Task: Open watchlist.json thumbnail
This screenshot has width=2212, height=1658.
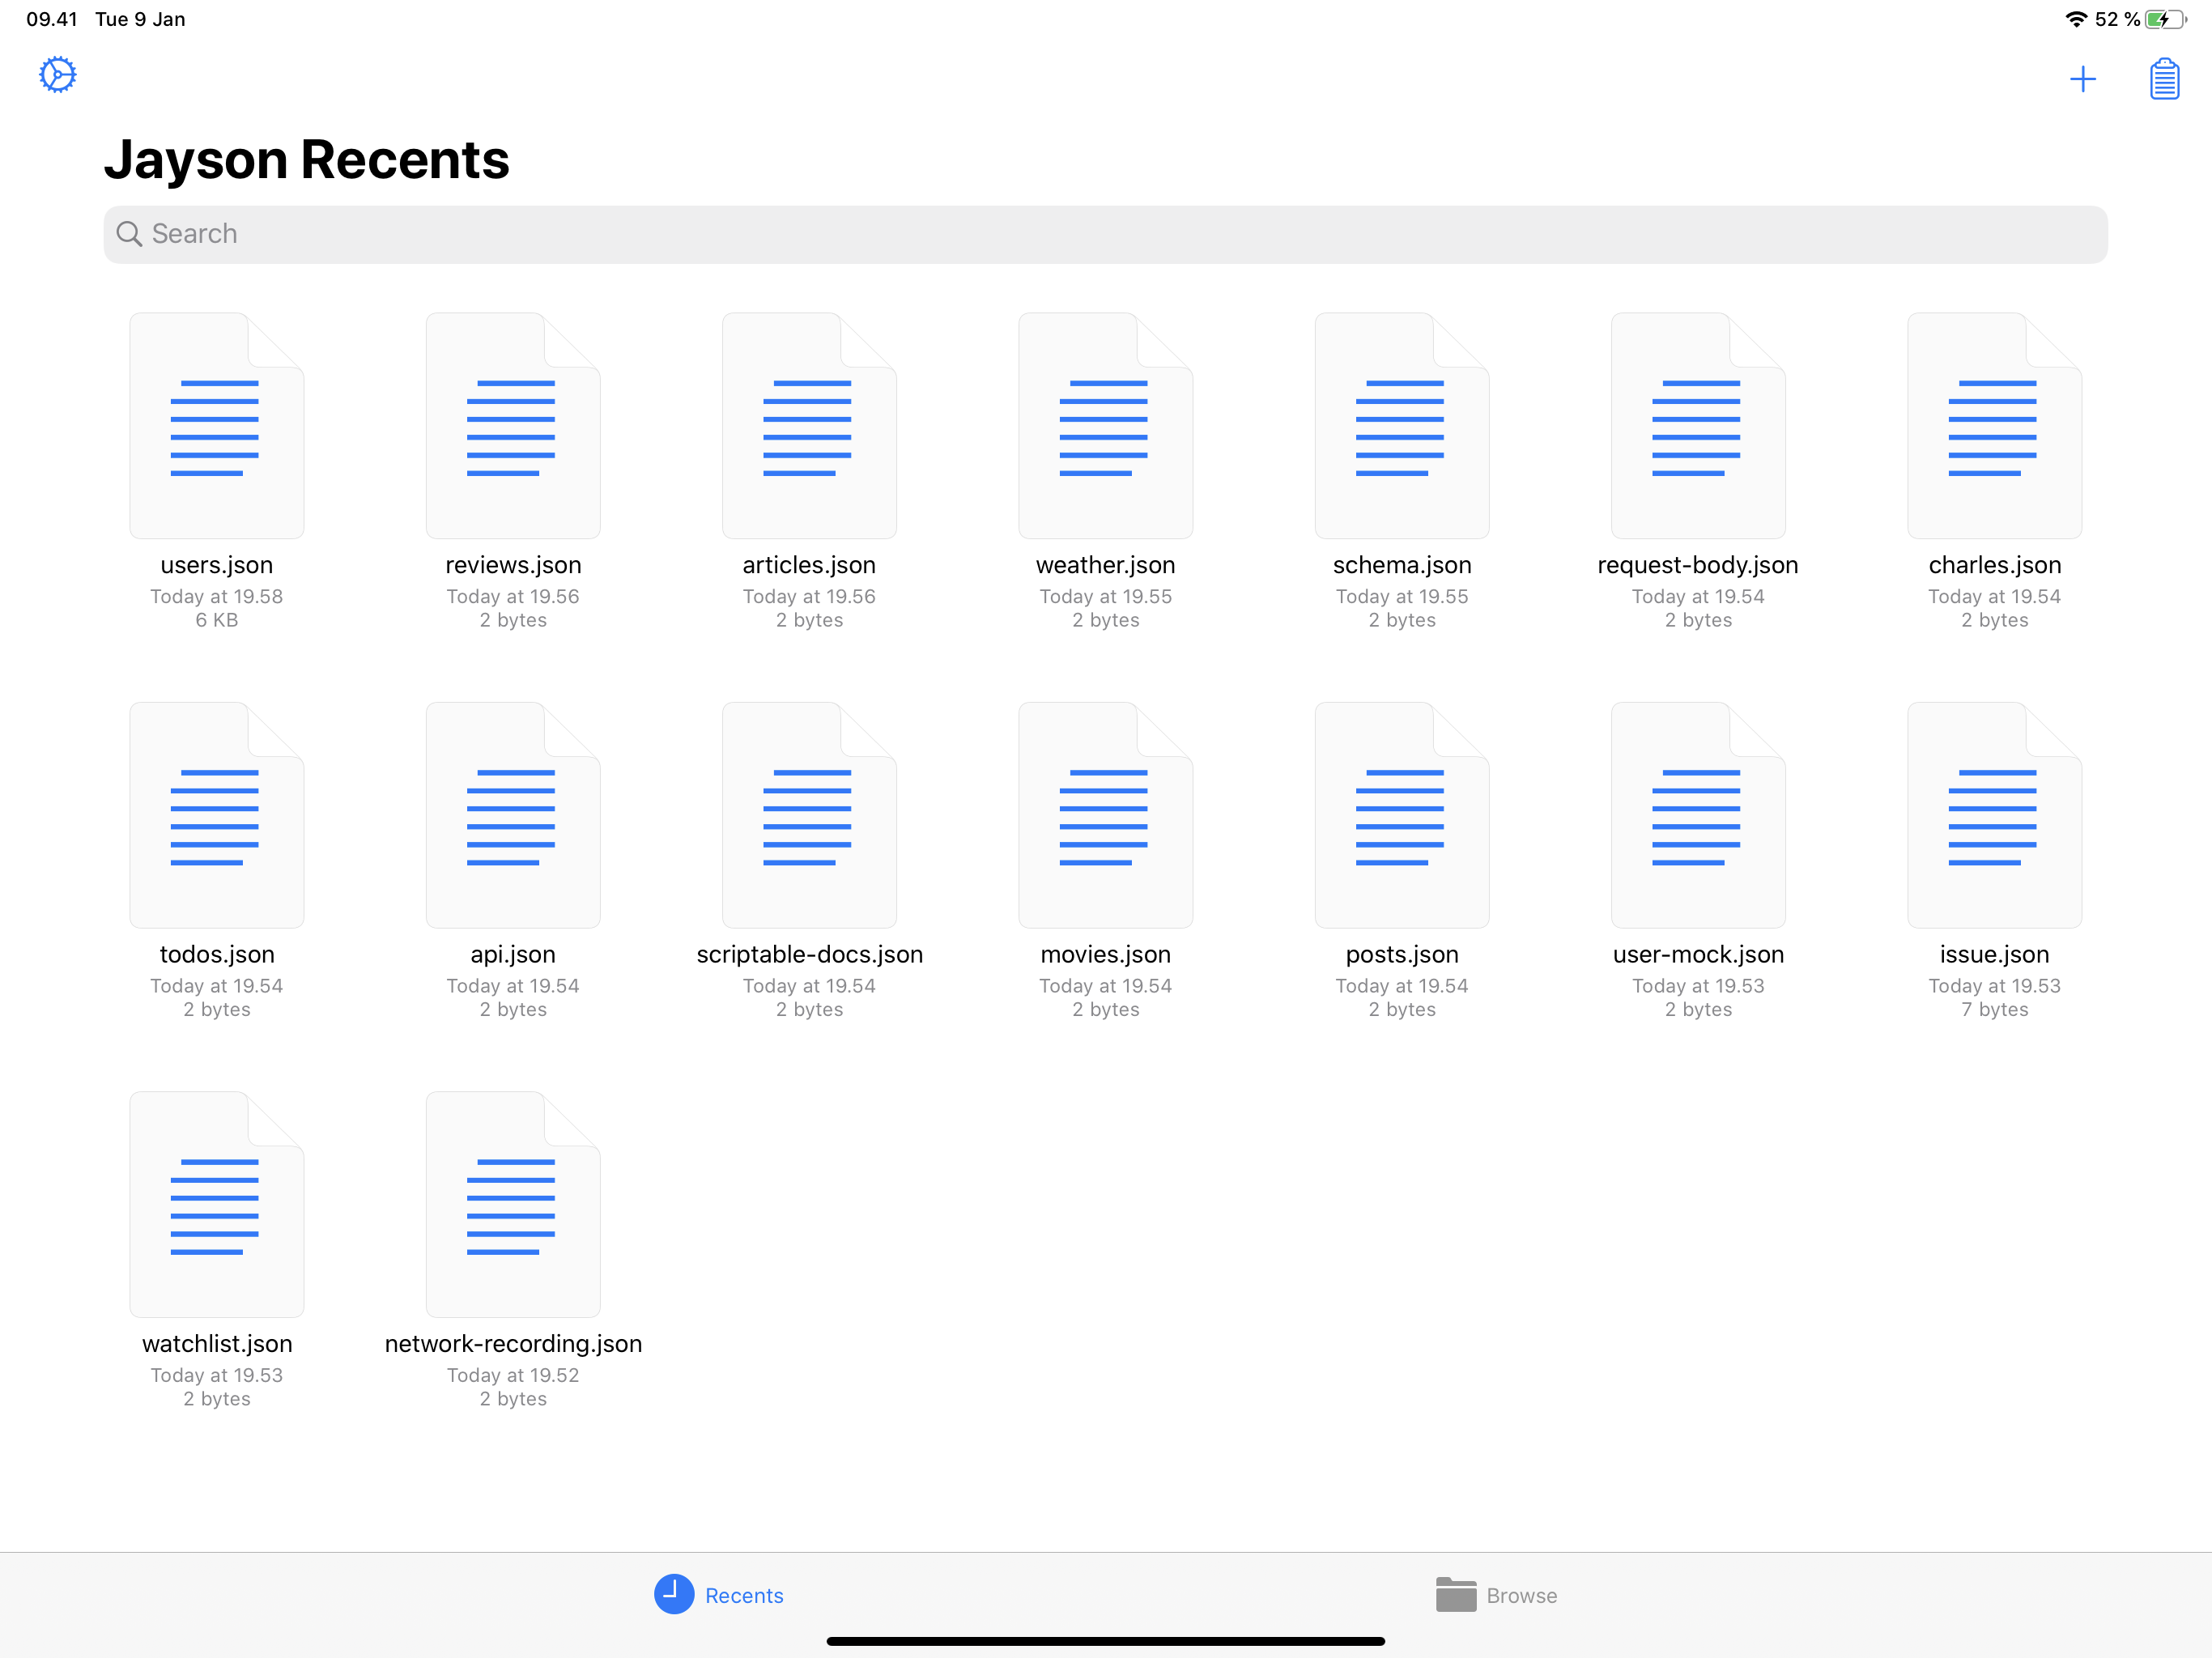Action: (x=216, y=1204)
